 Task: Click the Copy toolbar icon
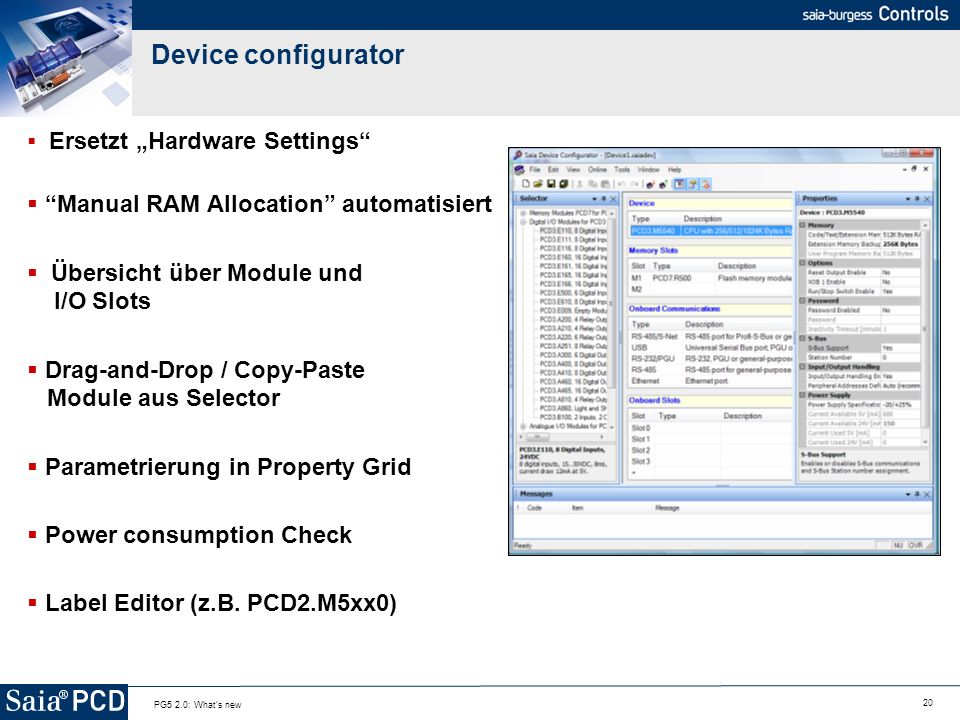(x=592, y=184)
